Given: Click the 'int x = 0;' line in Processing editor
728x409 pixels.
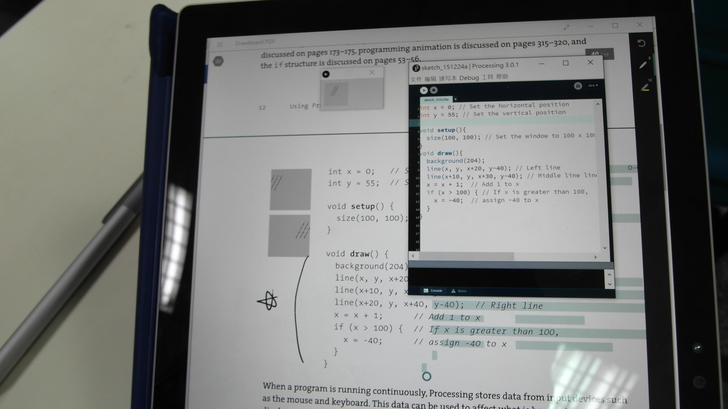Looking at the screenshot, I should click(494, 106).
